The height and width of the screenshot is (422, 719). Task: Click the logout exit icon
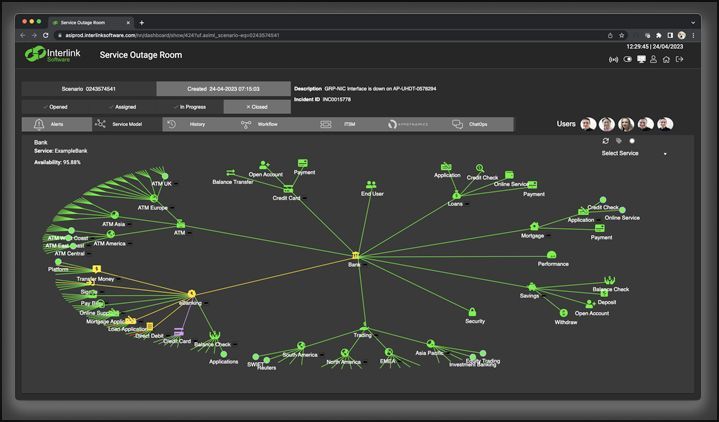click(x=680, y=59)
